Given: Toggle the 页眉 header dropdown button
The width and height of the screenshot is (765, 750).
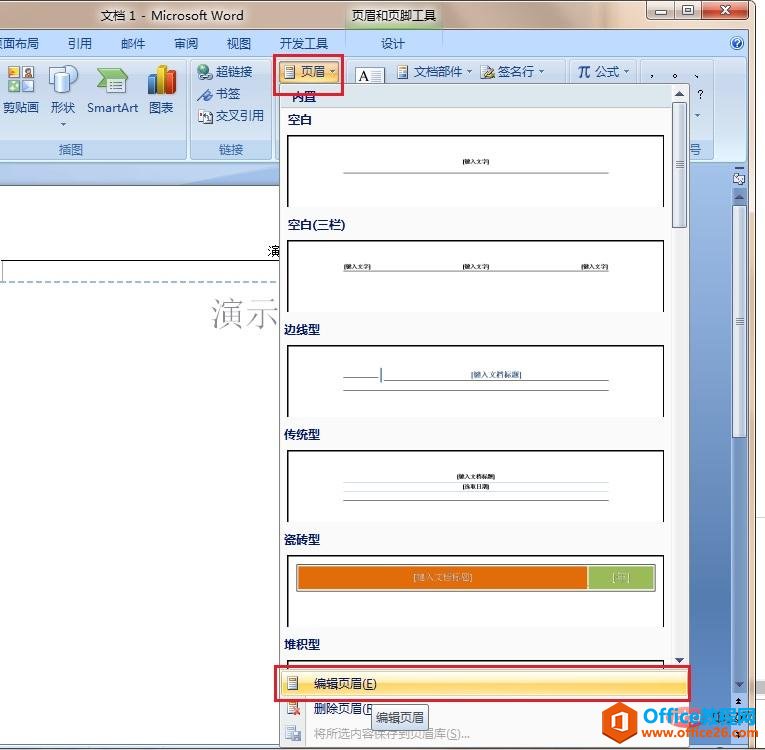Looking at the screenshot, I should tap(309, 72).
